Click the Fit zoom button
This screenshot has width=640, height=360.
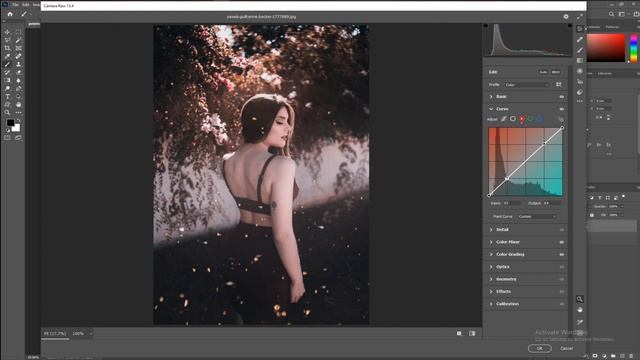pos(55,333)
